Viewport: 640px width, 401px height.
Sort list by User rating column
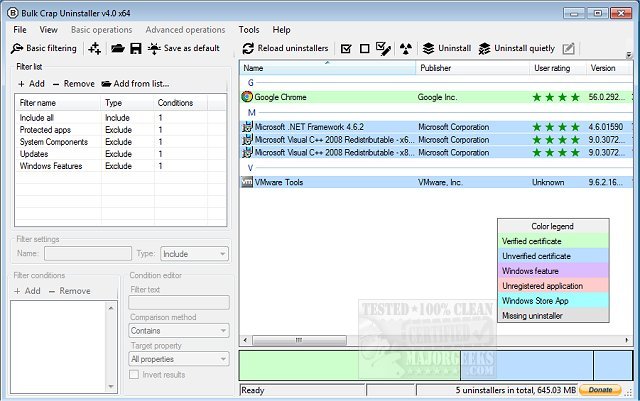(558, 68)
